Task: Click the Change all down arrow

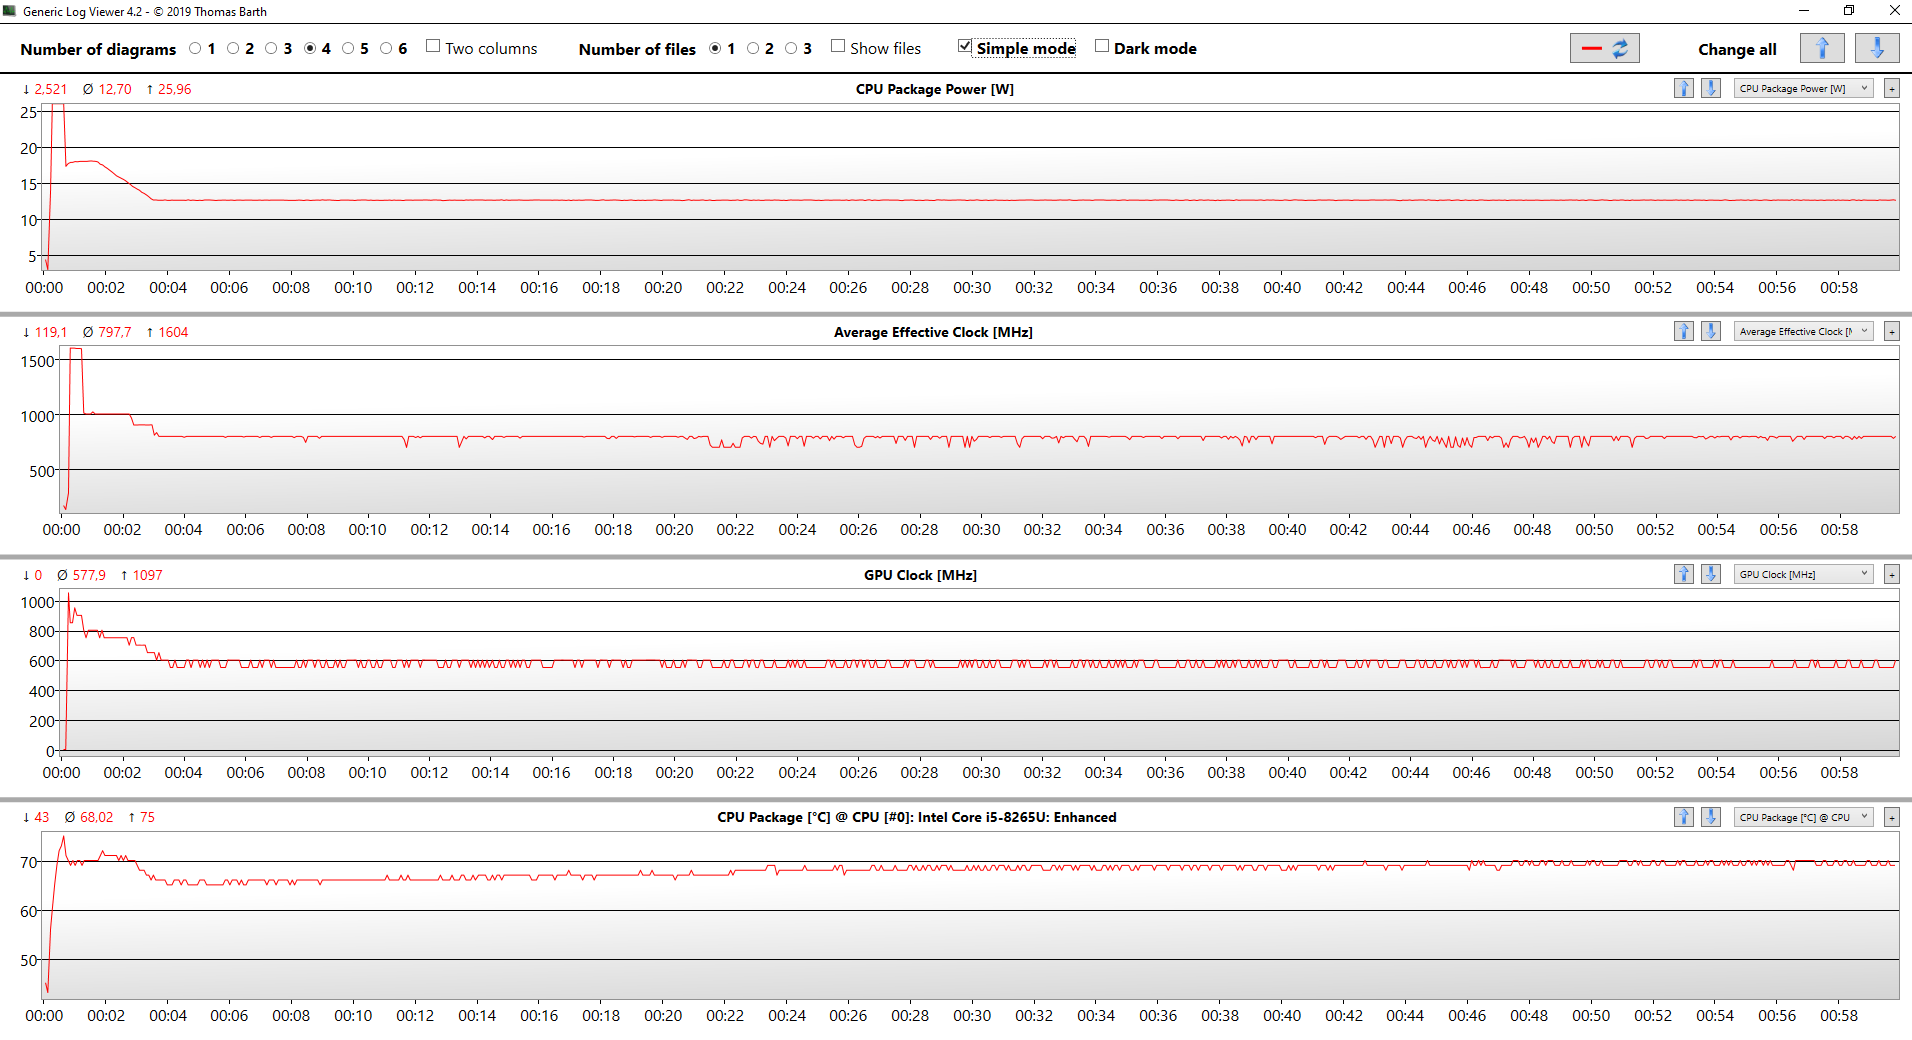Action: point(1877,48)
